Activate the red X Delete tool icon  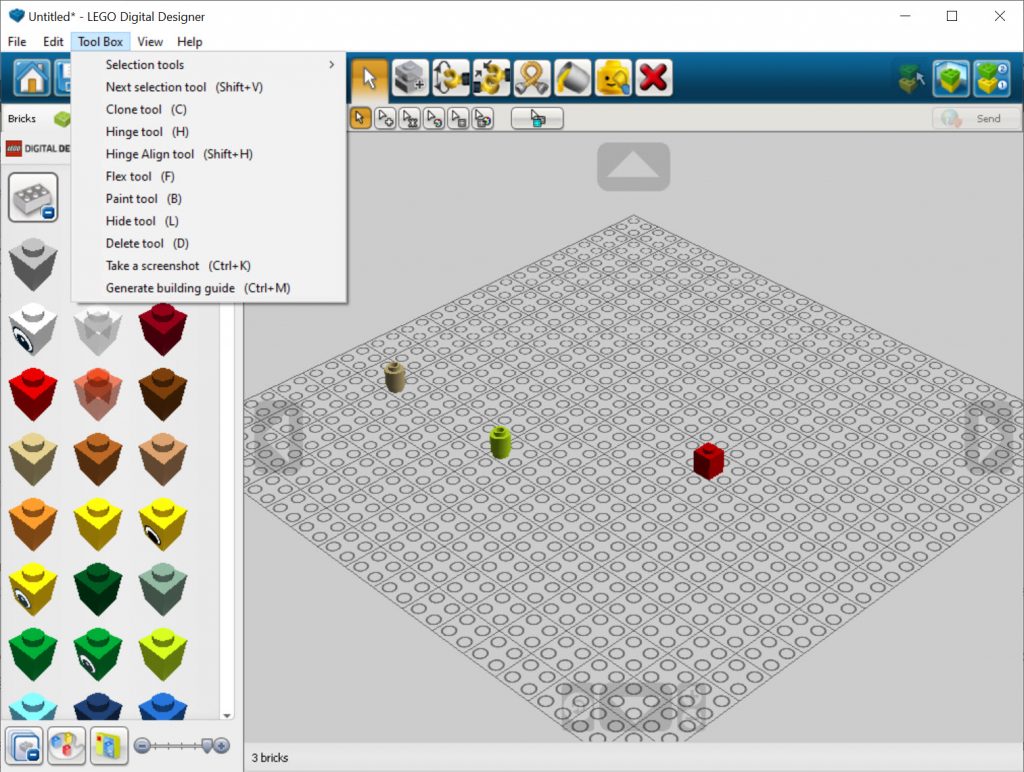653,78
